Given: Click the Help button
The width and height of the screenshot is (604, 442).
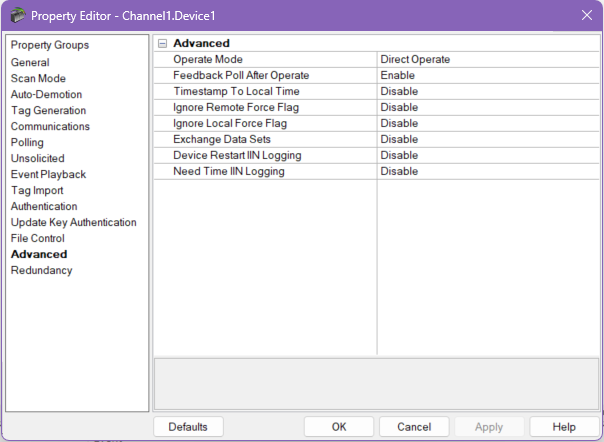Looking at the screenshot, I should pyautogui.click(x=564, y=427).
